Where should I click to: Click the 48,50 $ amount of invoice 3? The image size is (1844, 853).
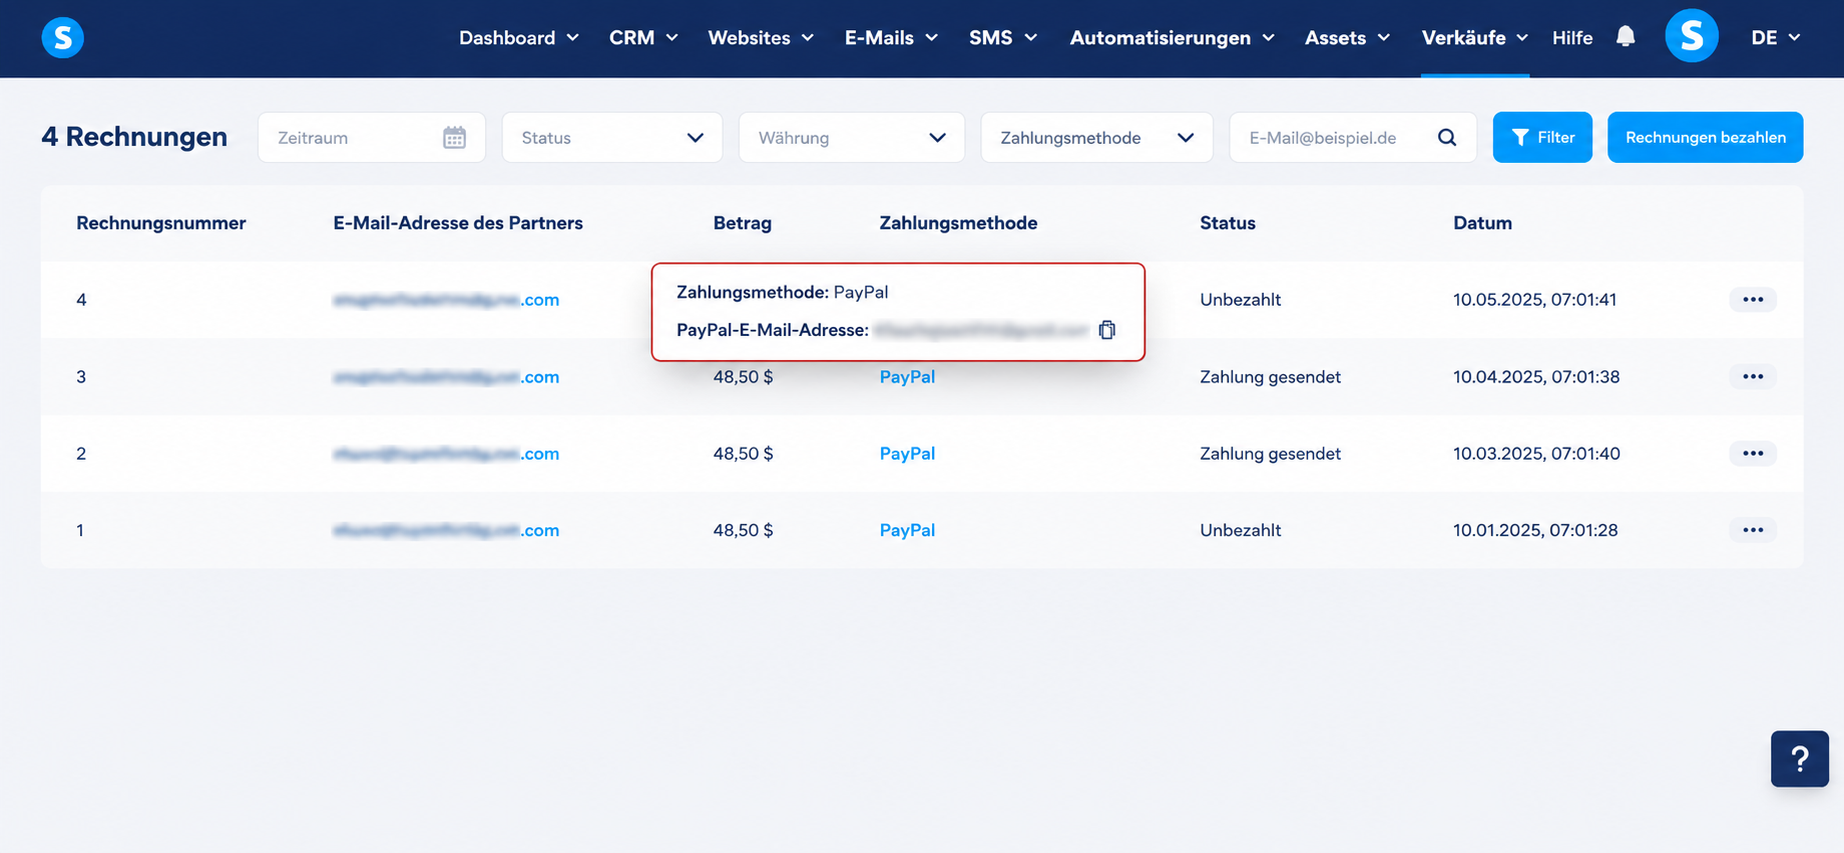tap(743, 376)
